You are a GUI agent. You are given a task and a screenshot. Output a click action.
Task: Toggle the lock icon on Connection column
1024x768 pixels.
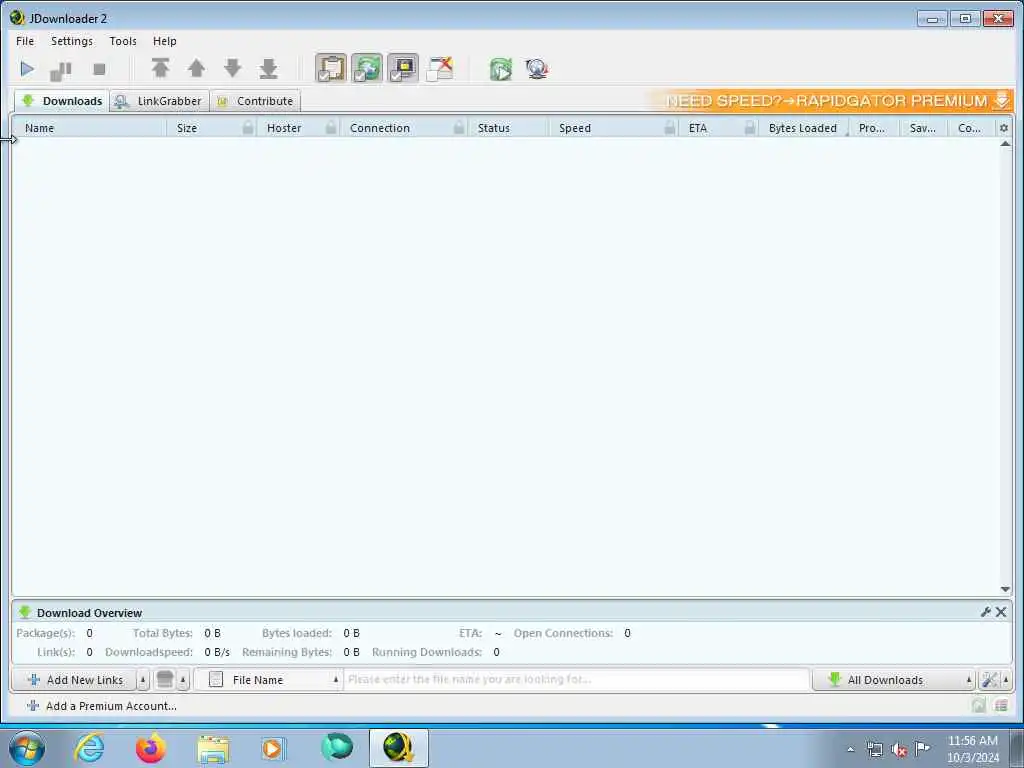(460, 128)
